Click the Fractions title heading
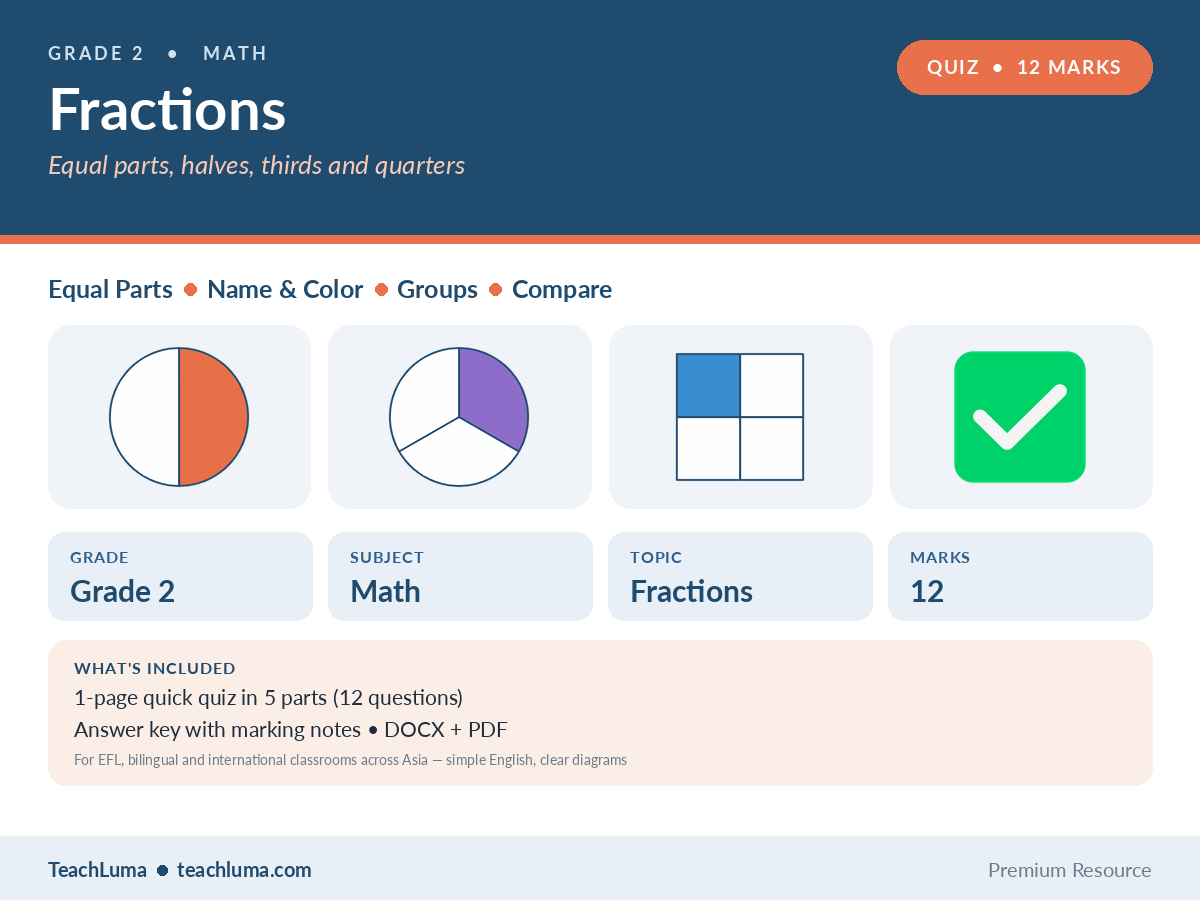Screen dimensions: 1200x900 click(168, 110)
